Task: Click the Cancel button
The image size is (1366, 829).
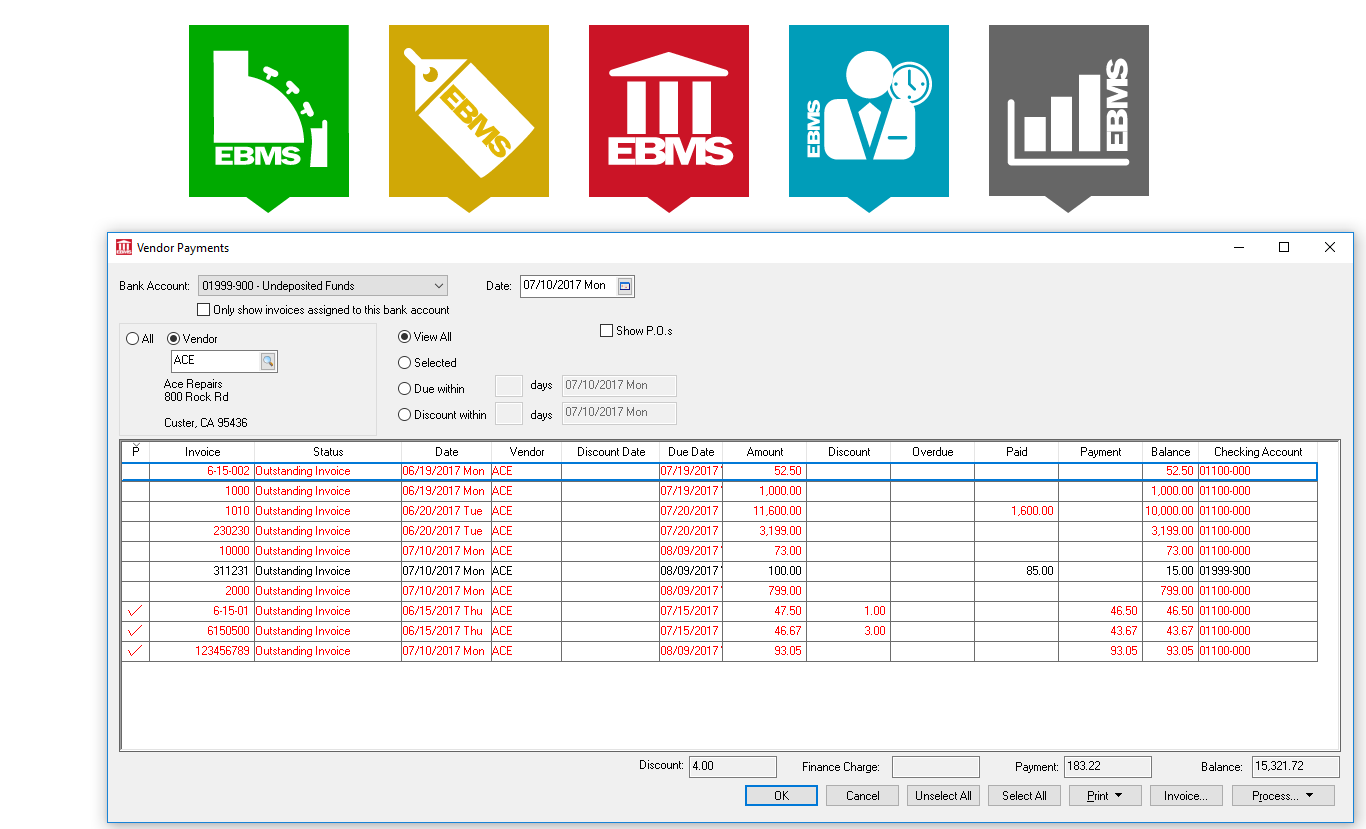Action: [862, 796]
